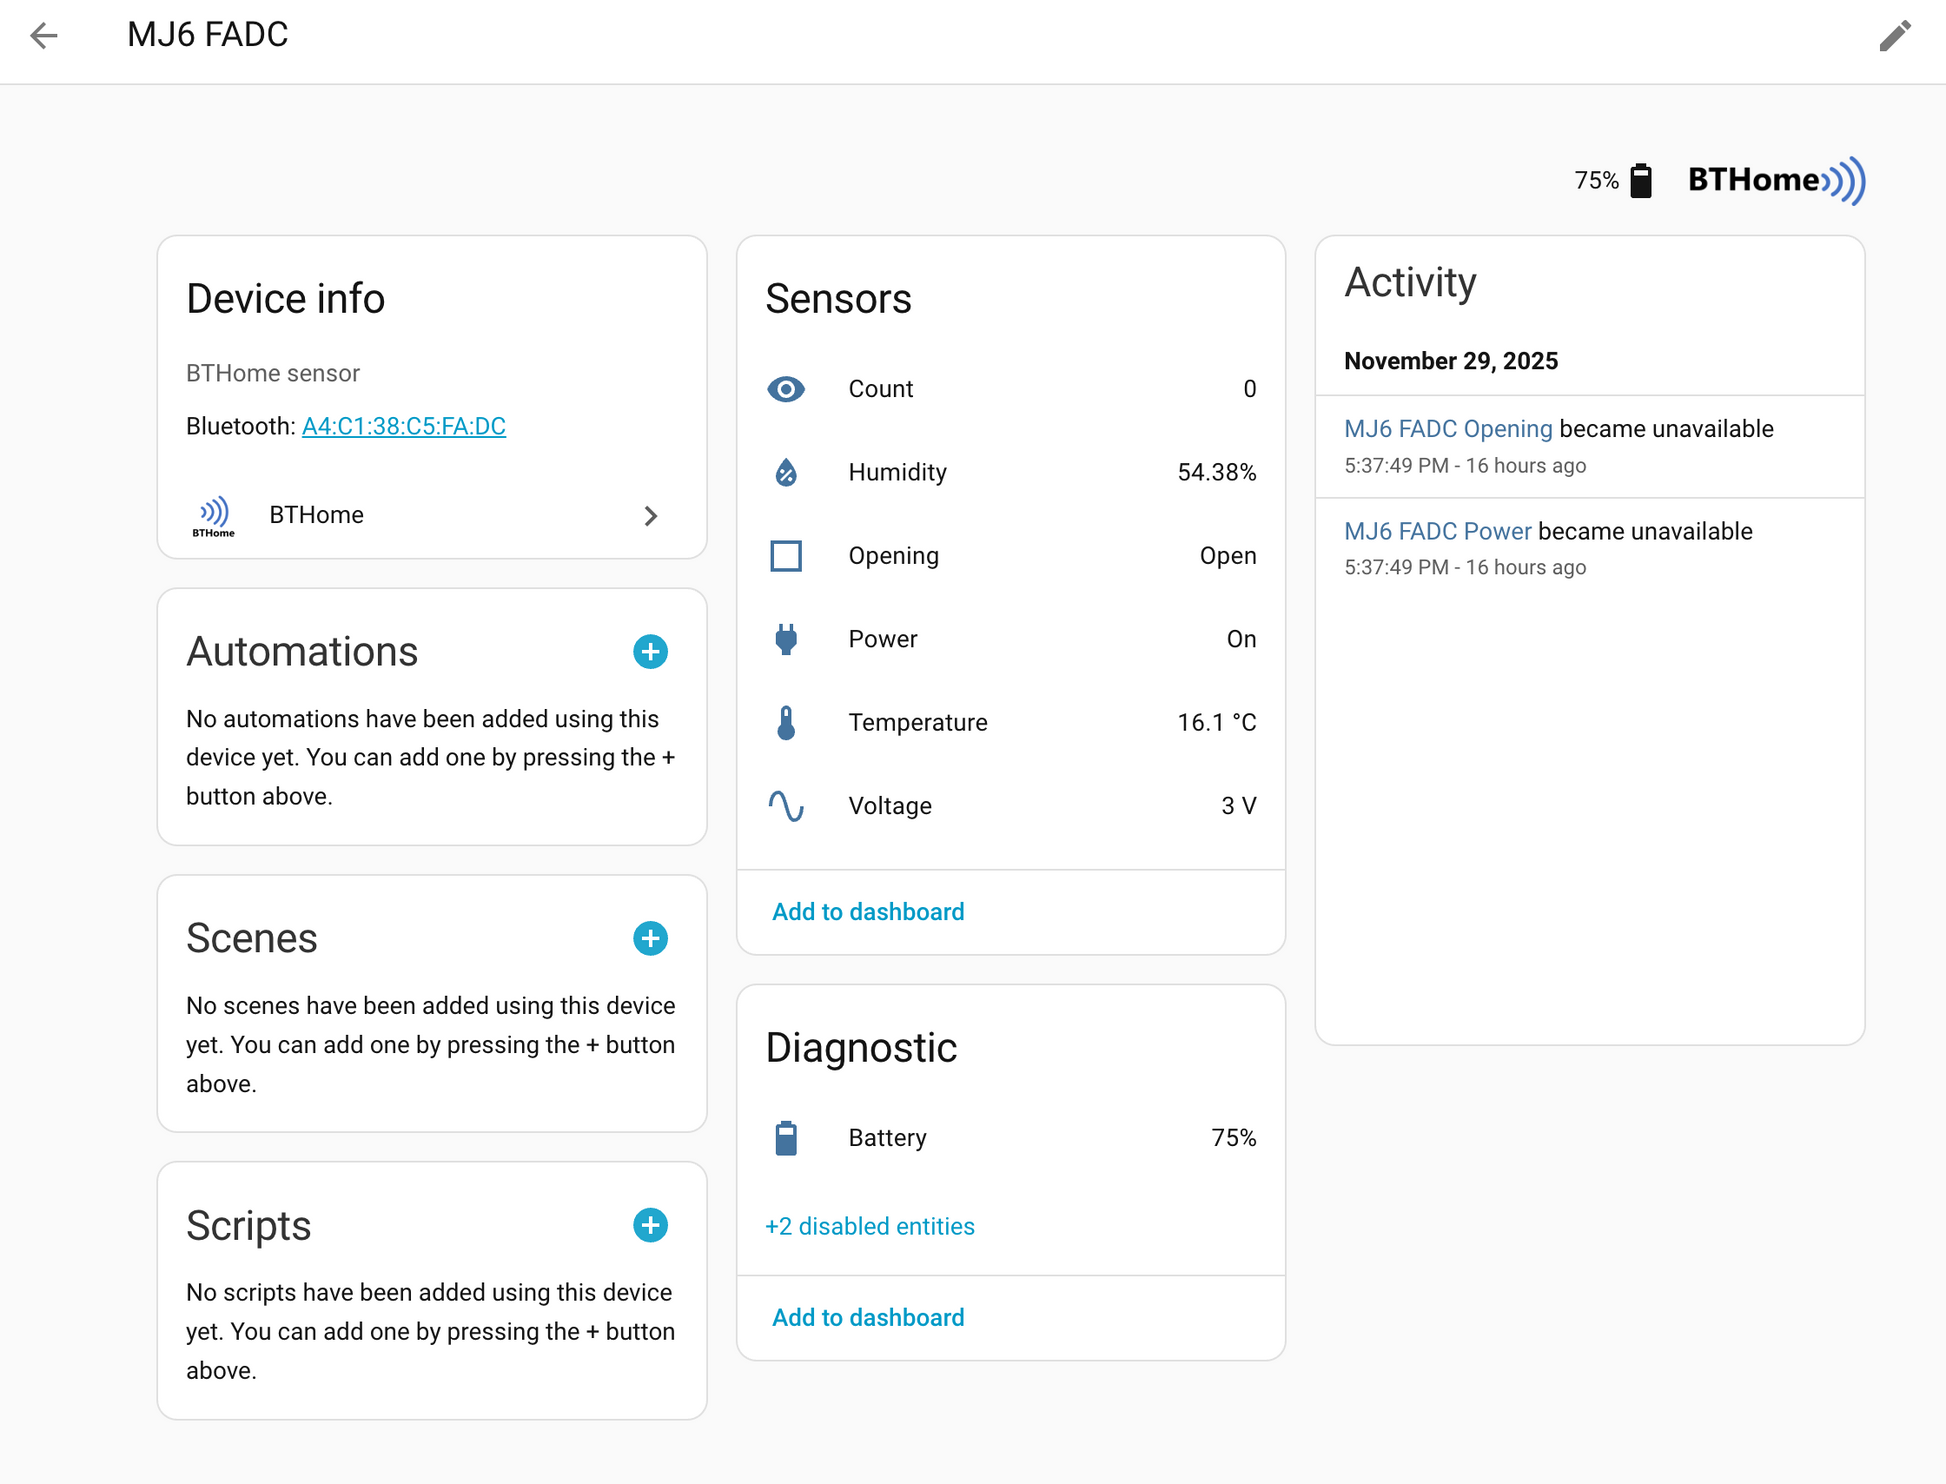Open the MJ6 FADC Opening activity link
The width and height of the screenshot is (1946, 1484).
point(1447,429)
